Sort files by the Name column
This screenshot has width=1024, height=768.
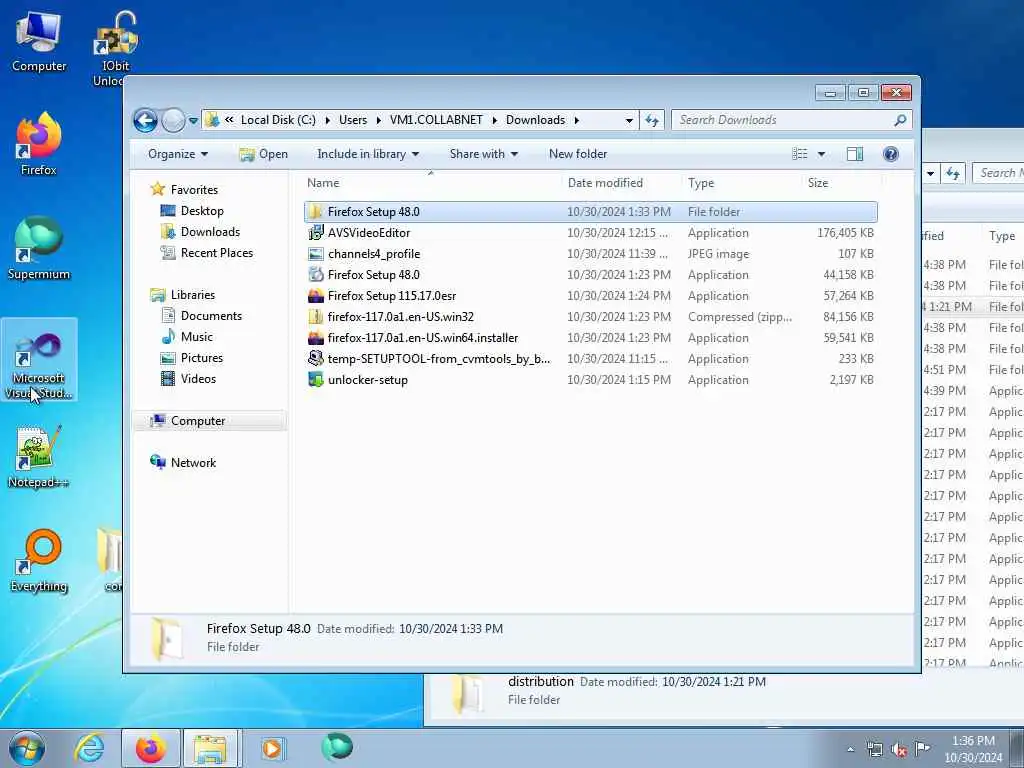432,183
